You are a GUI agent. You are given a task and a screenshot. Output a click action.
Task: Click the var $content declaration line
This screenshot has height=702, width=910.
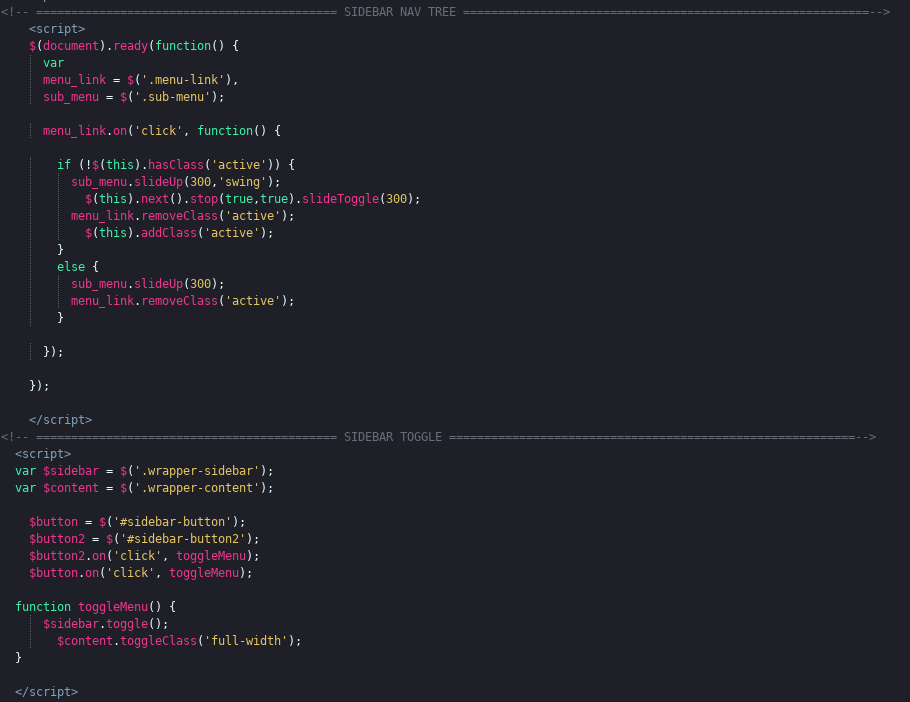pyautogui.click(x=144, y=488)
